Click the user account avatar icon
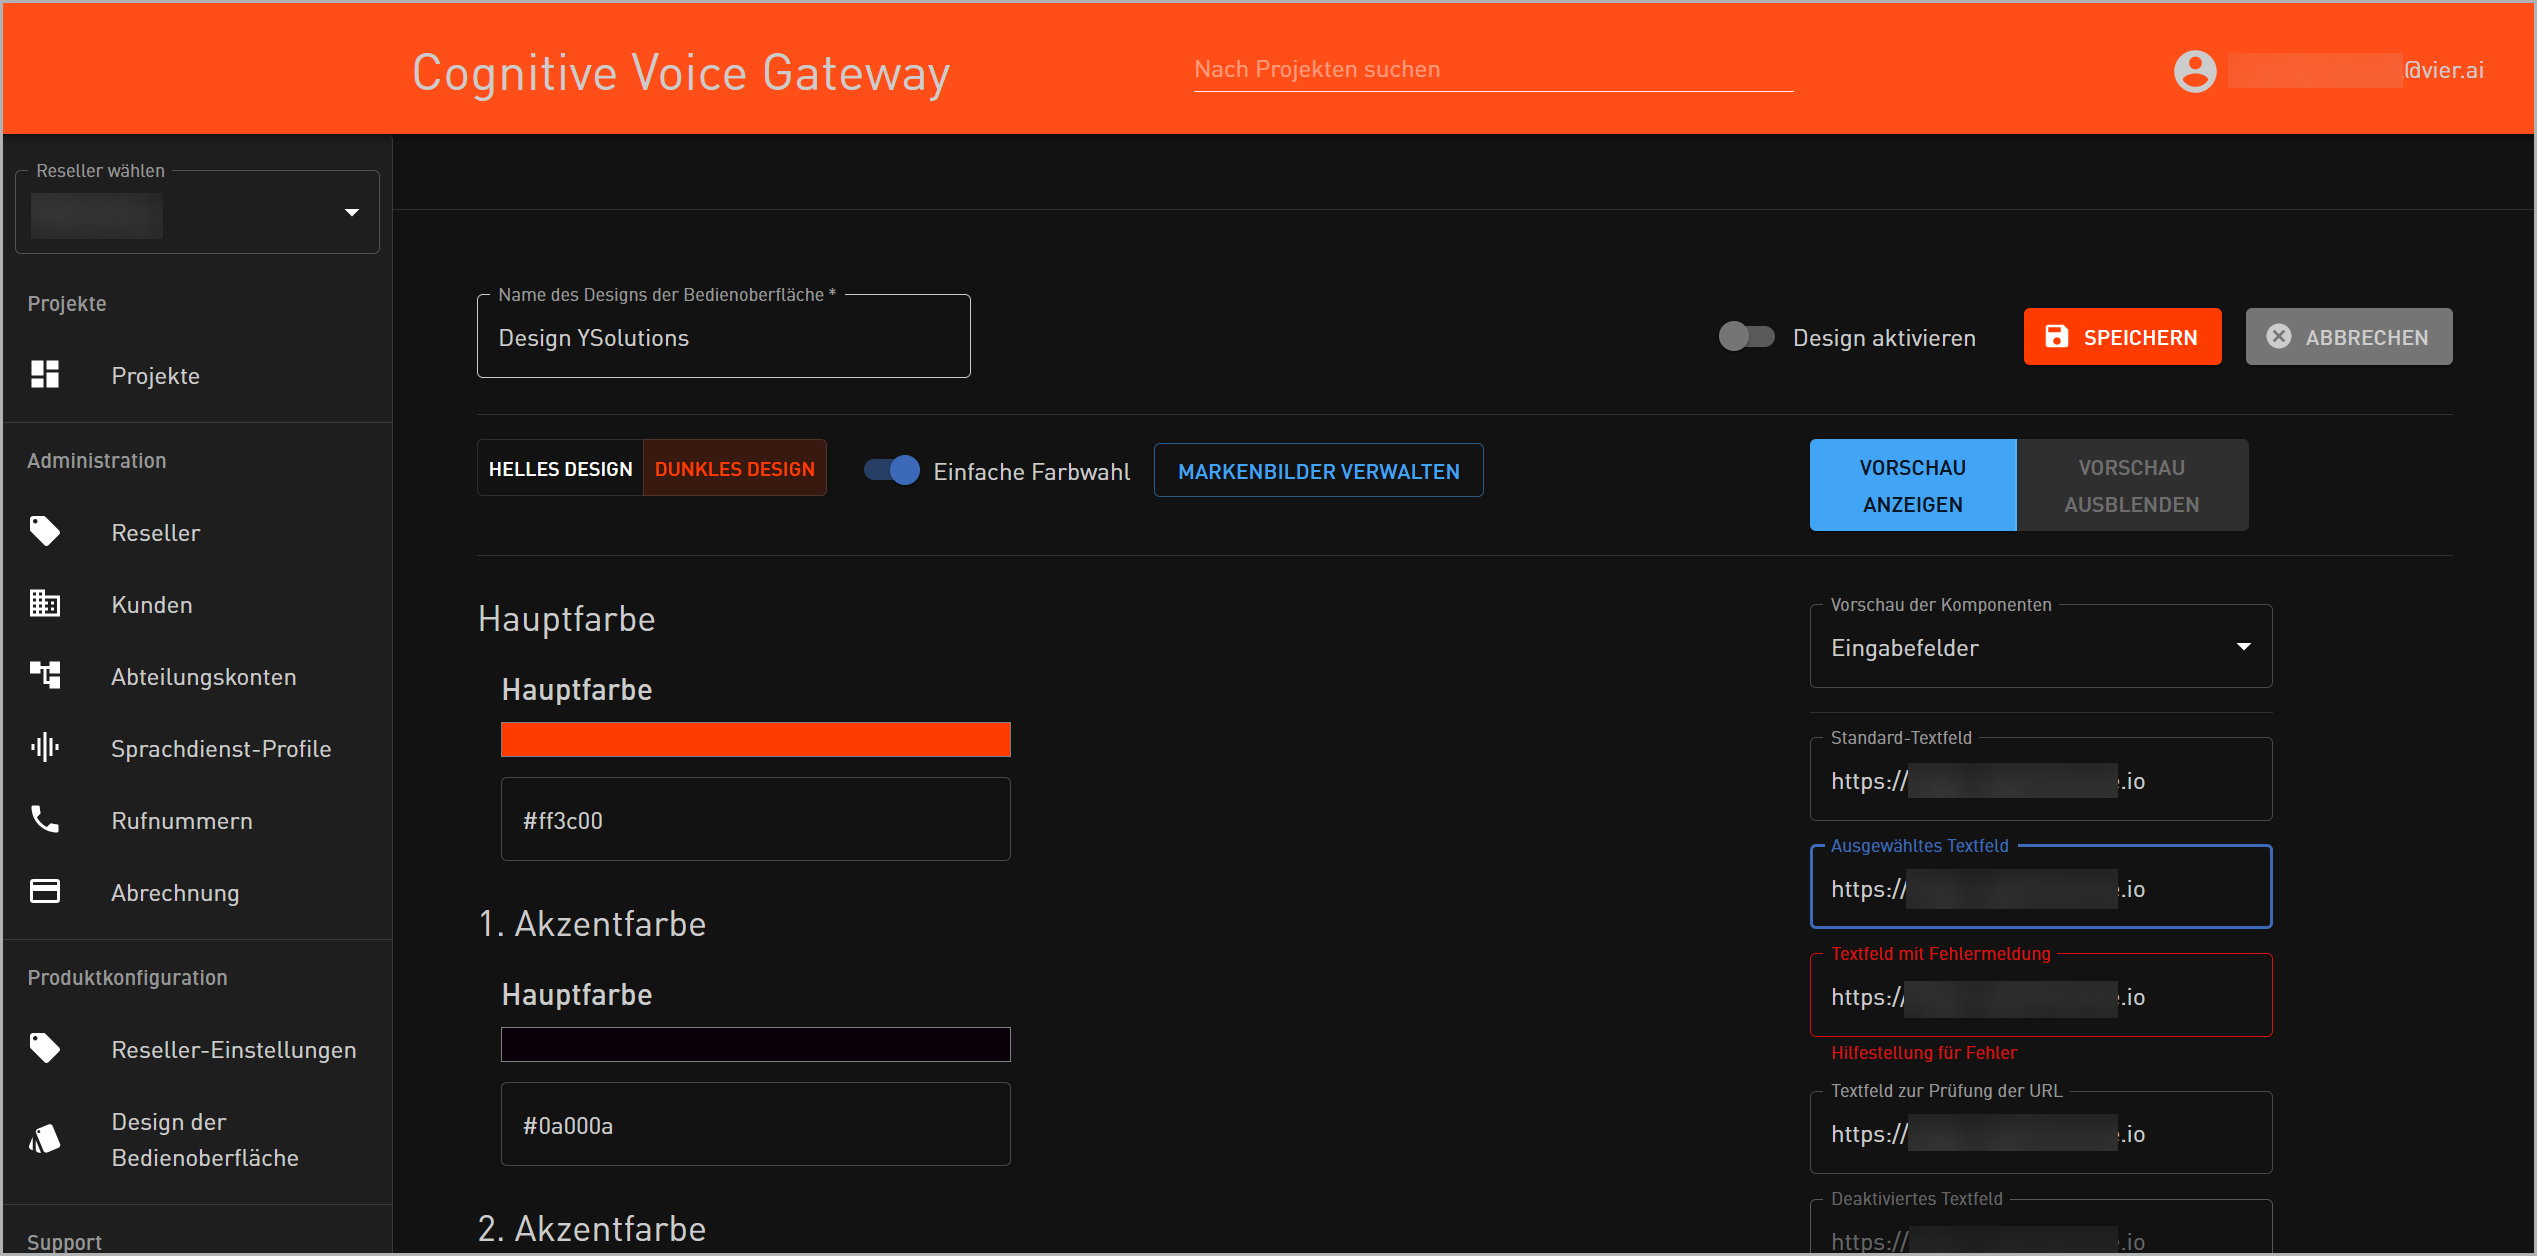Image resolution: width=2537 pixels, height=1256 pixels. pos(2195,71)
